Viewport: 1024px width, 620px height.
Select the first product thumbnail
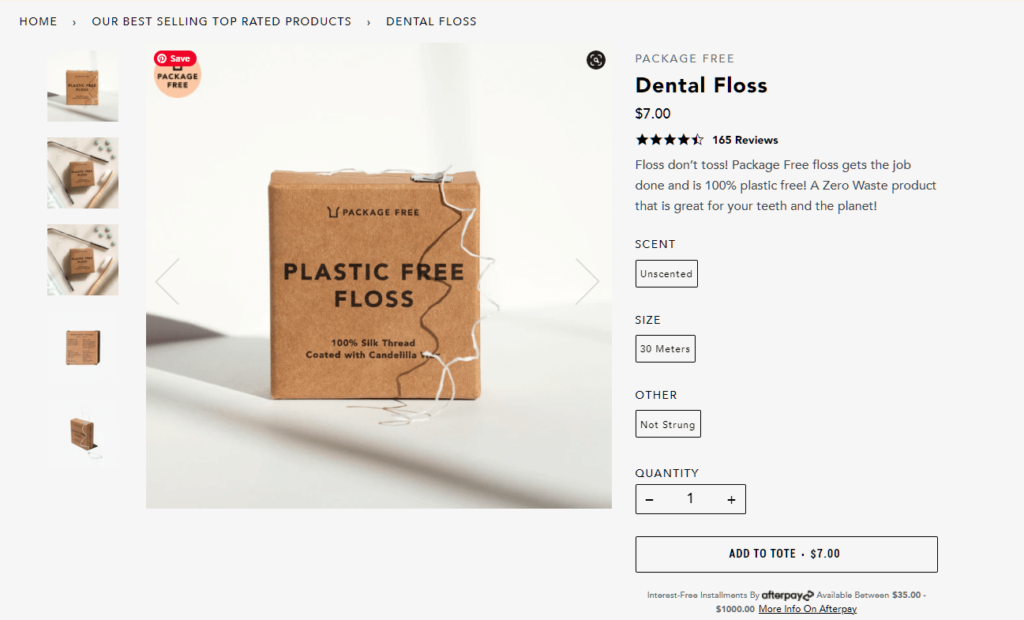[x=82, y=86]
